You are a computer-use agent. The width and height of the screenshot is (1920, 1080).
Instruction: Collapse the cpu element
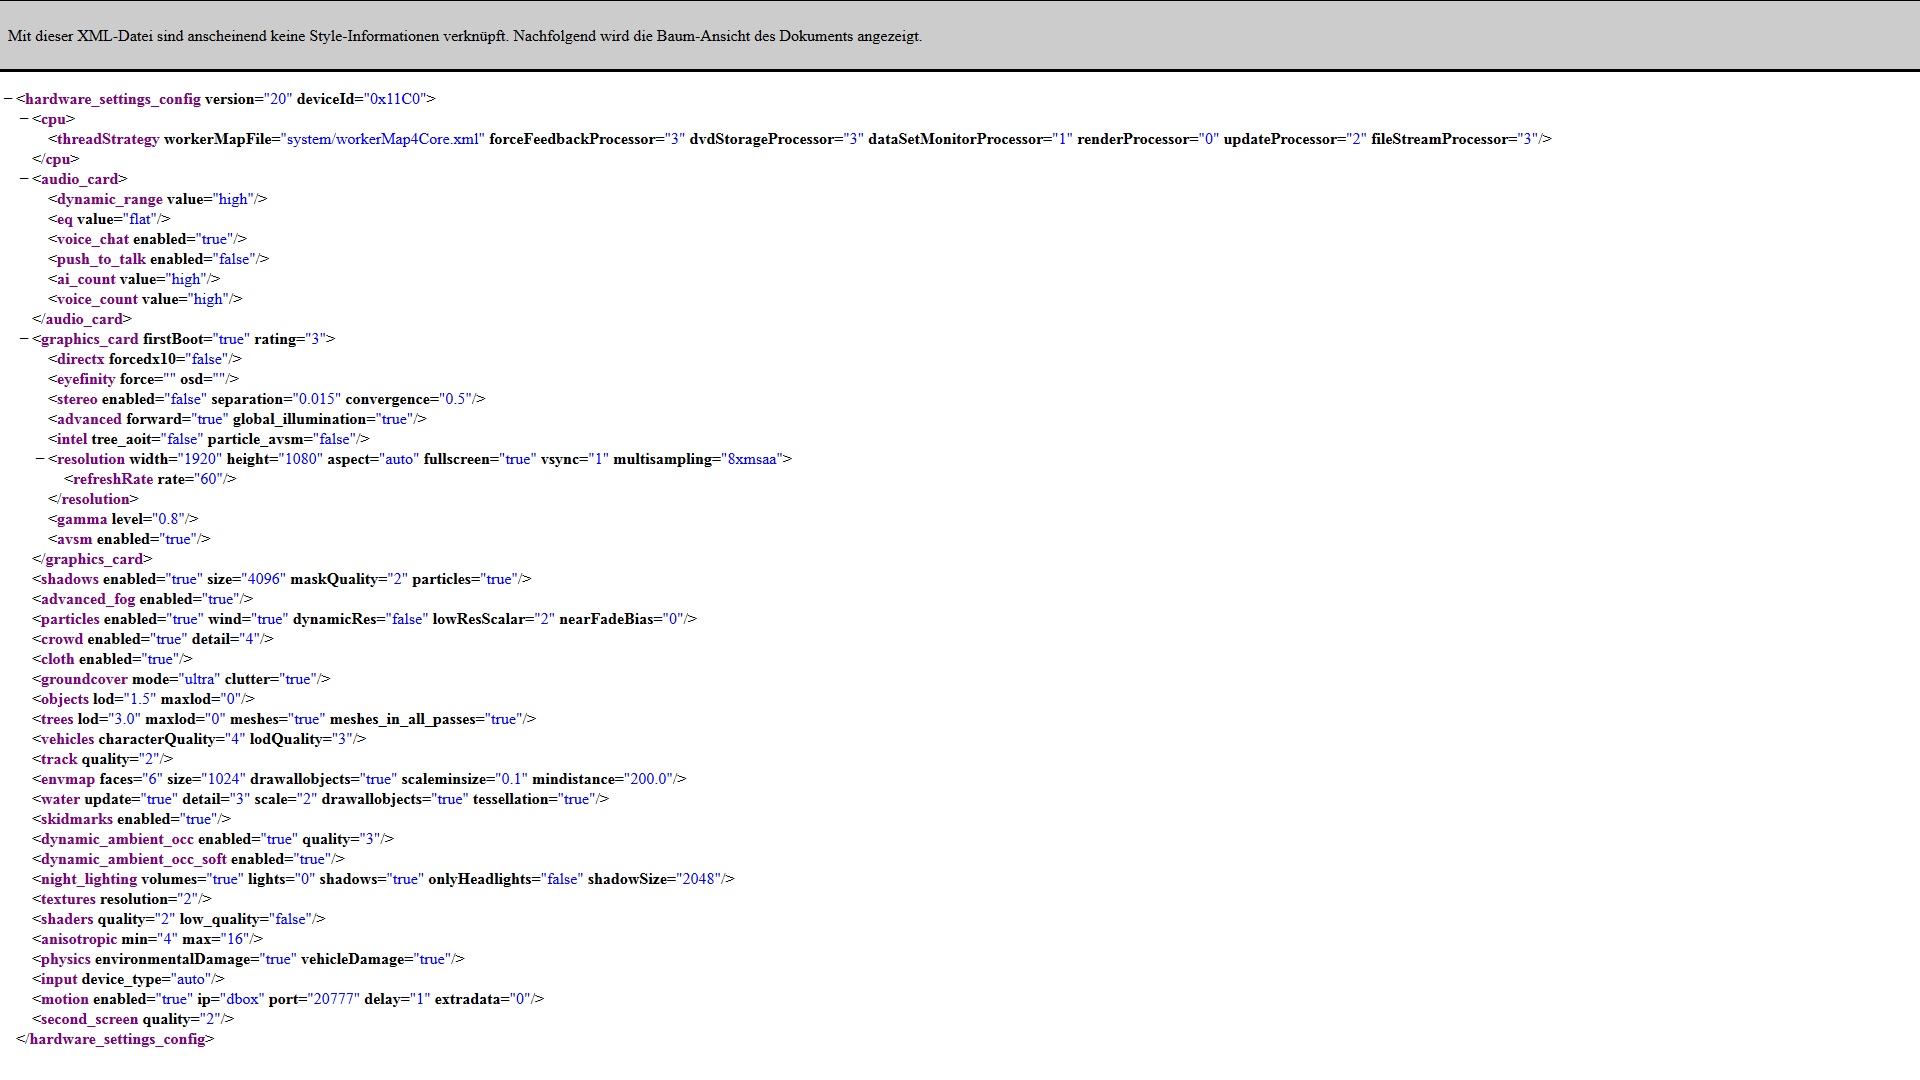coord(24,119)
